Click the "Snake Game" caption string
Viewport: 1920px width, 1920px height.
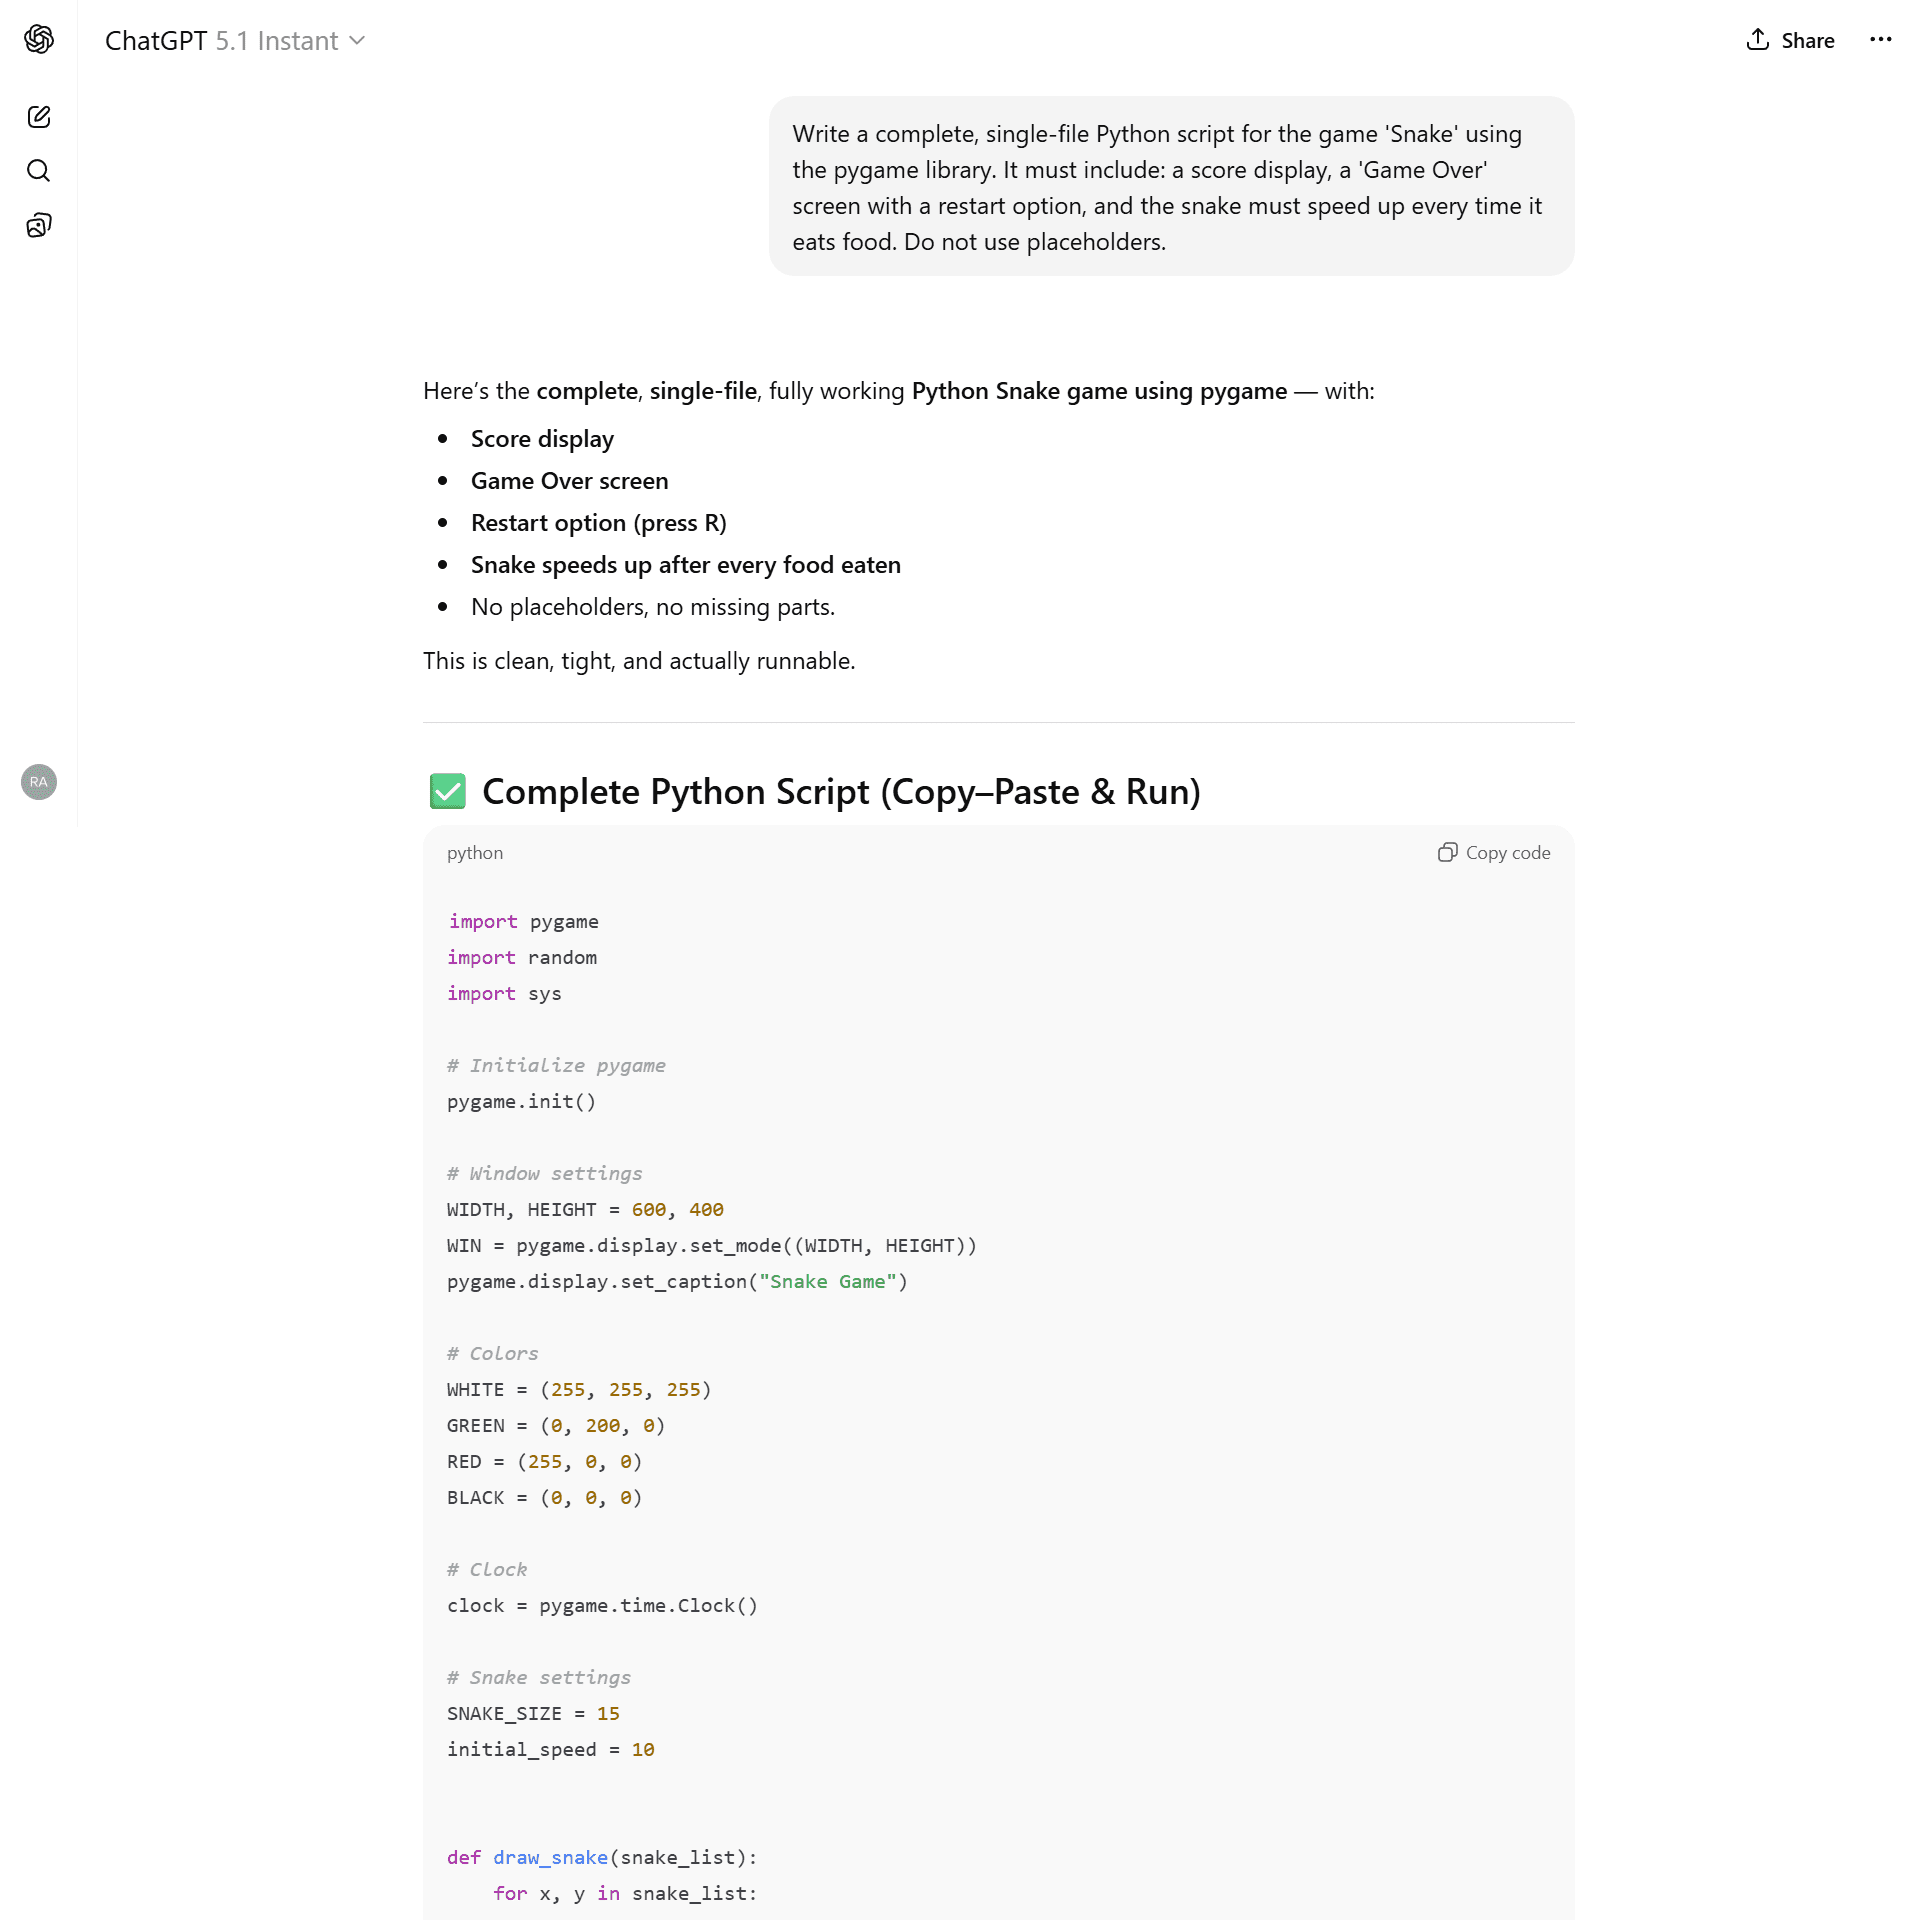tap(827, 1282)
